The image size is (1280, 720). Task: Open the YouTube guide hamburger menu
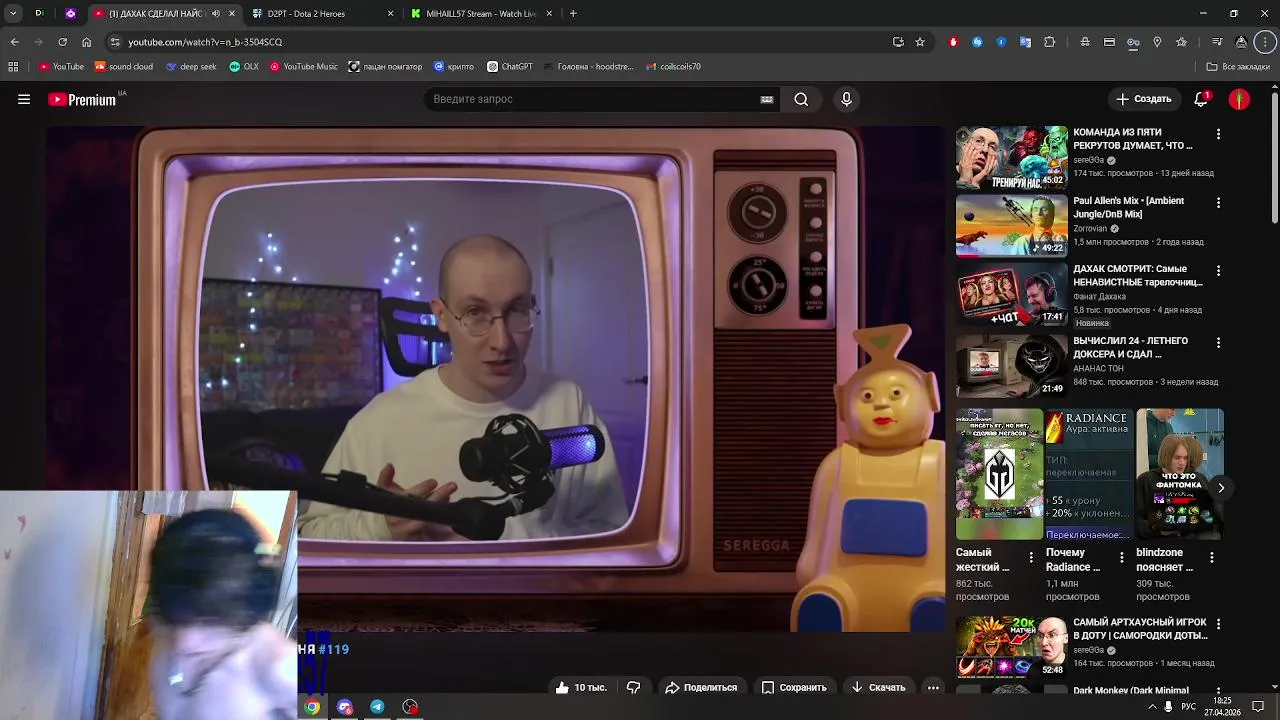point(24,99)
